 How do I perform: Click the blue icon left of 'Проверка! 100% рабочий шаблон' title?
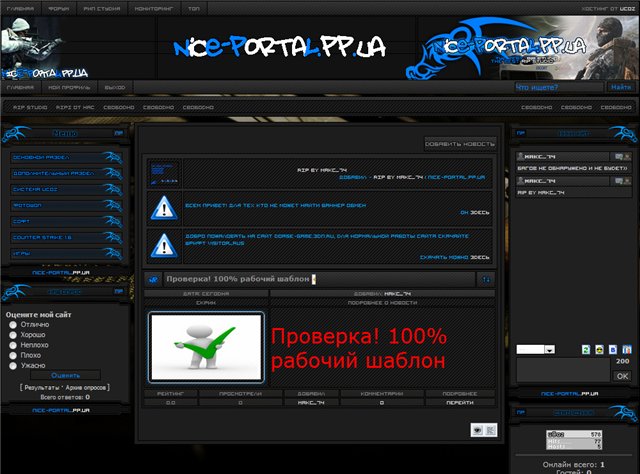click(153, 280)
